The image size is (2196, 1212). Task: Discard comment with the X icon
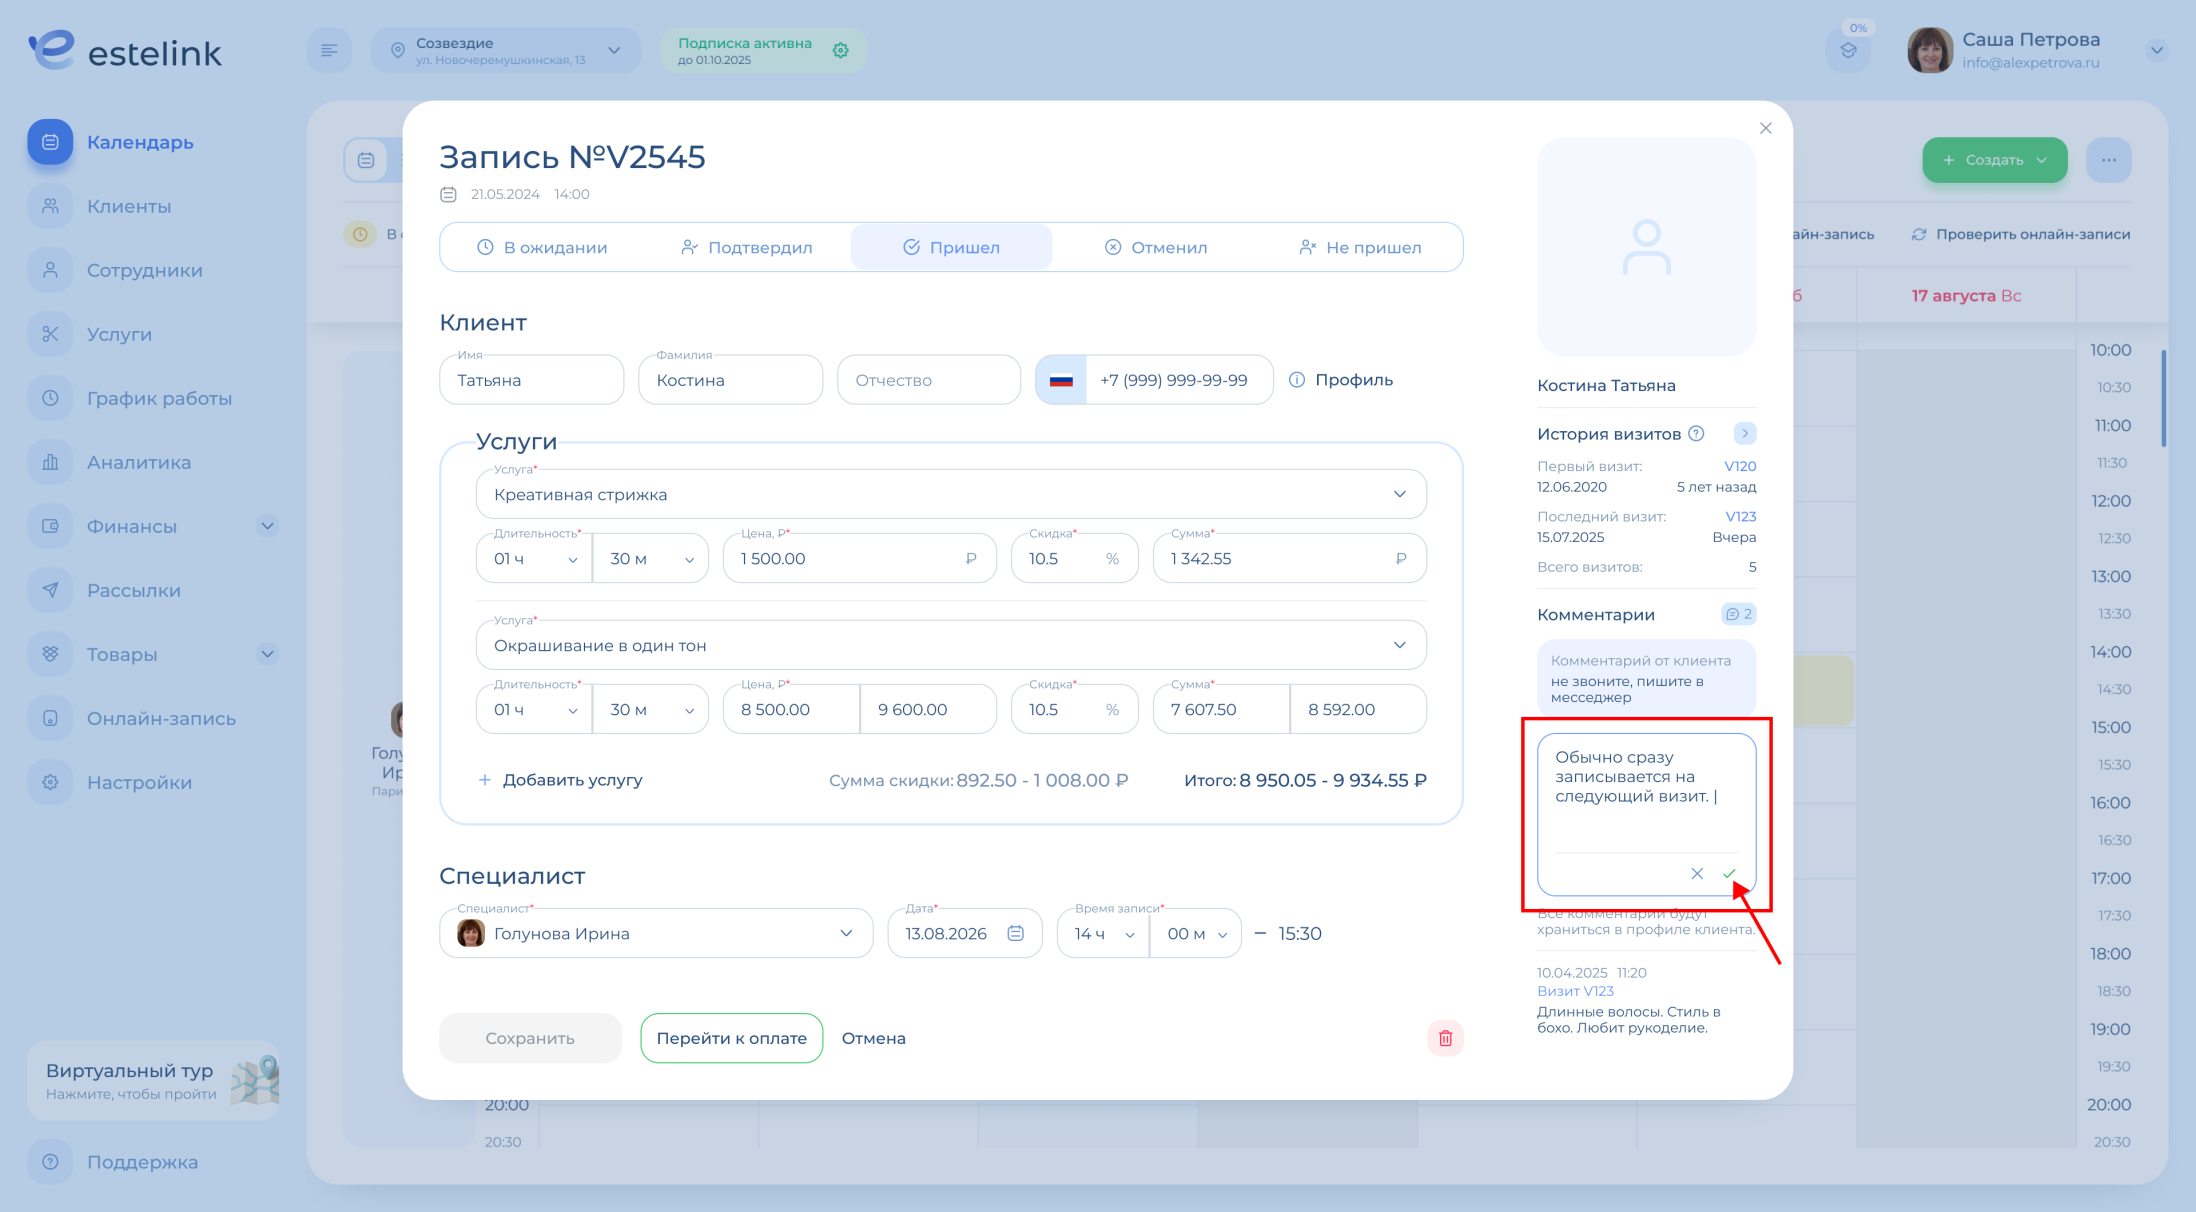coord(1697,874)
